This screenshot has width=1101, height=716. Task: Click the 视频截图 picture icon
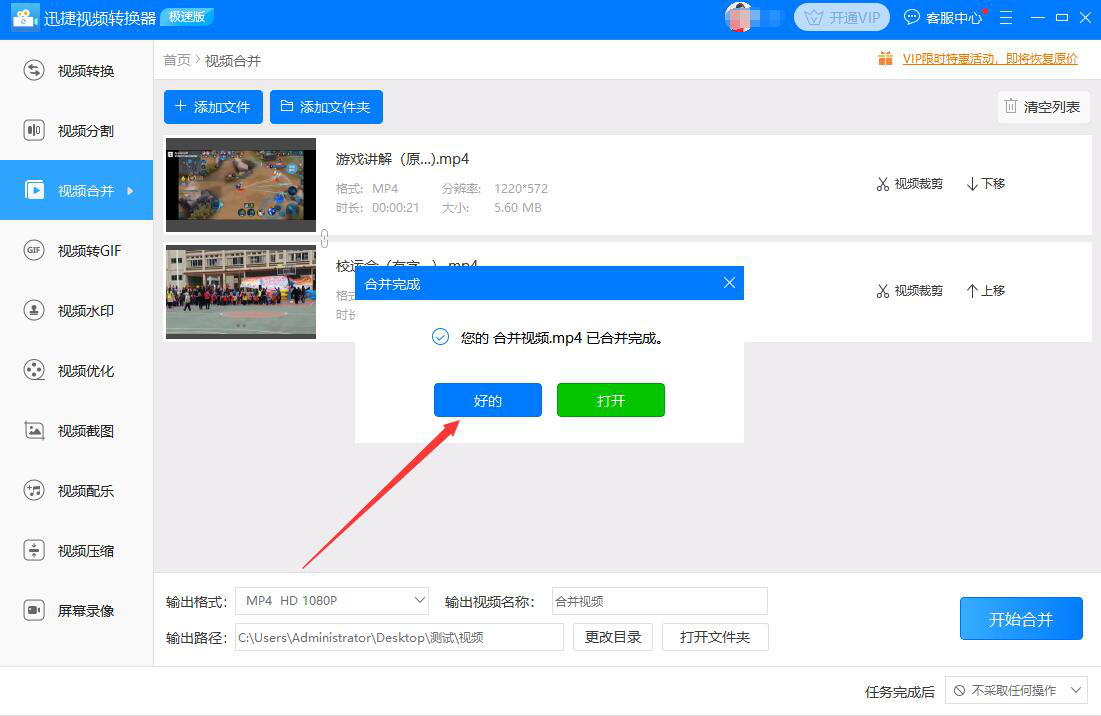(x=34, y=430)
